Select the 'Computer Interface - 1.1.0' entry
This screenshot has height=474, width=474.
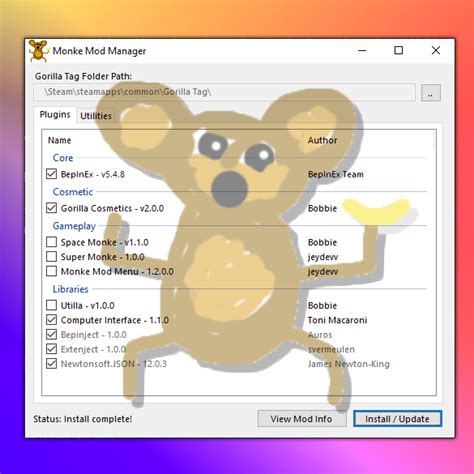[115, 320]
